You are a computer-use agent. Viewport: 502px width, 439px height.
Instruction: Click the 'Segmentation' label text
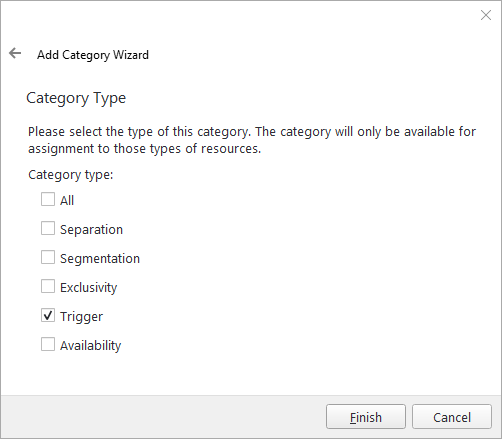[x=100, y=259]
